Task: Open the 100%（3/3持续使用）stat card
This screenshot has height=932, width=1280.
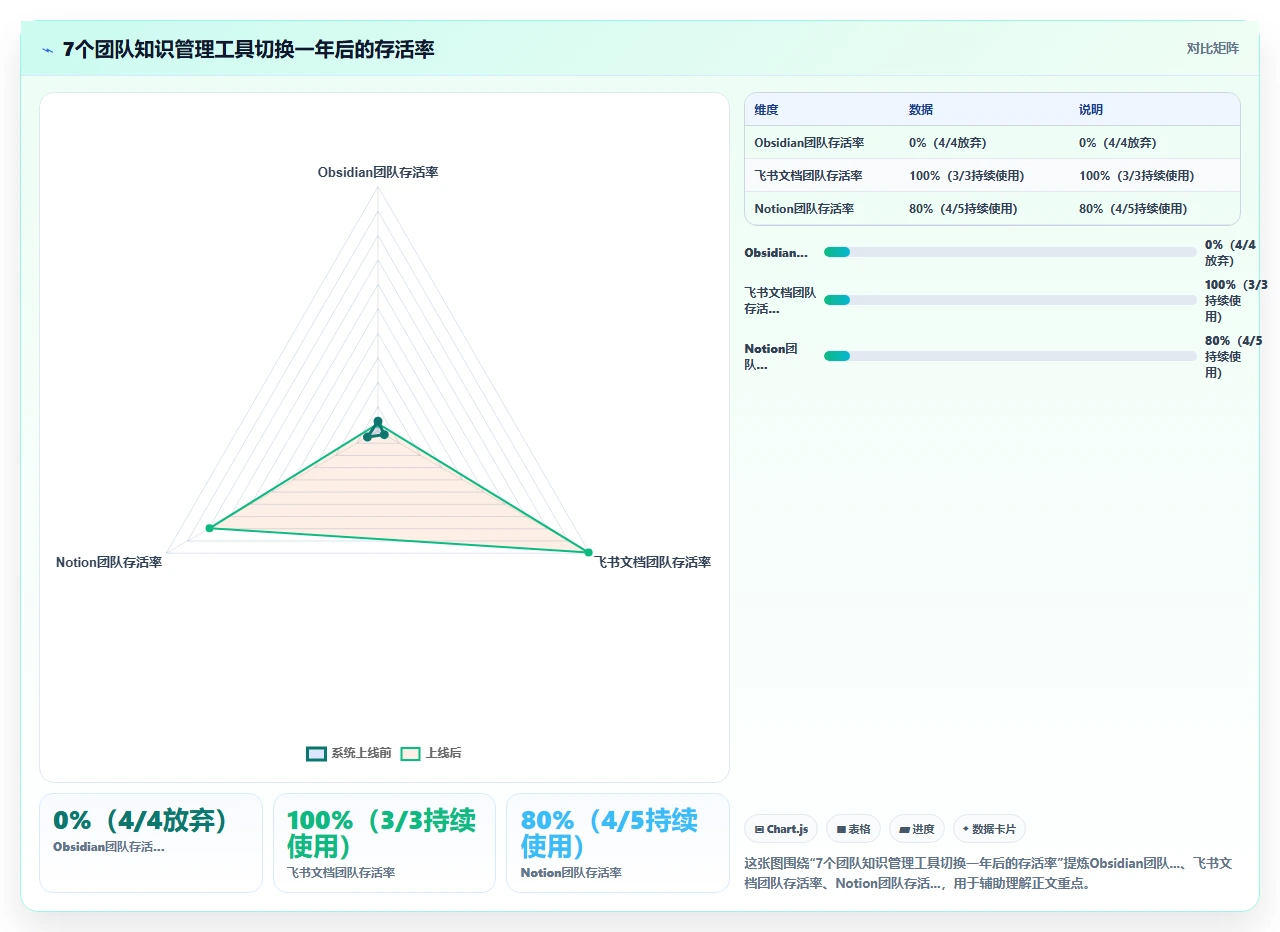Action: pos(384,842)
